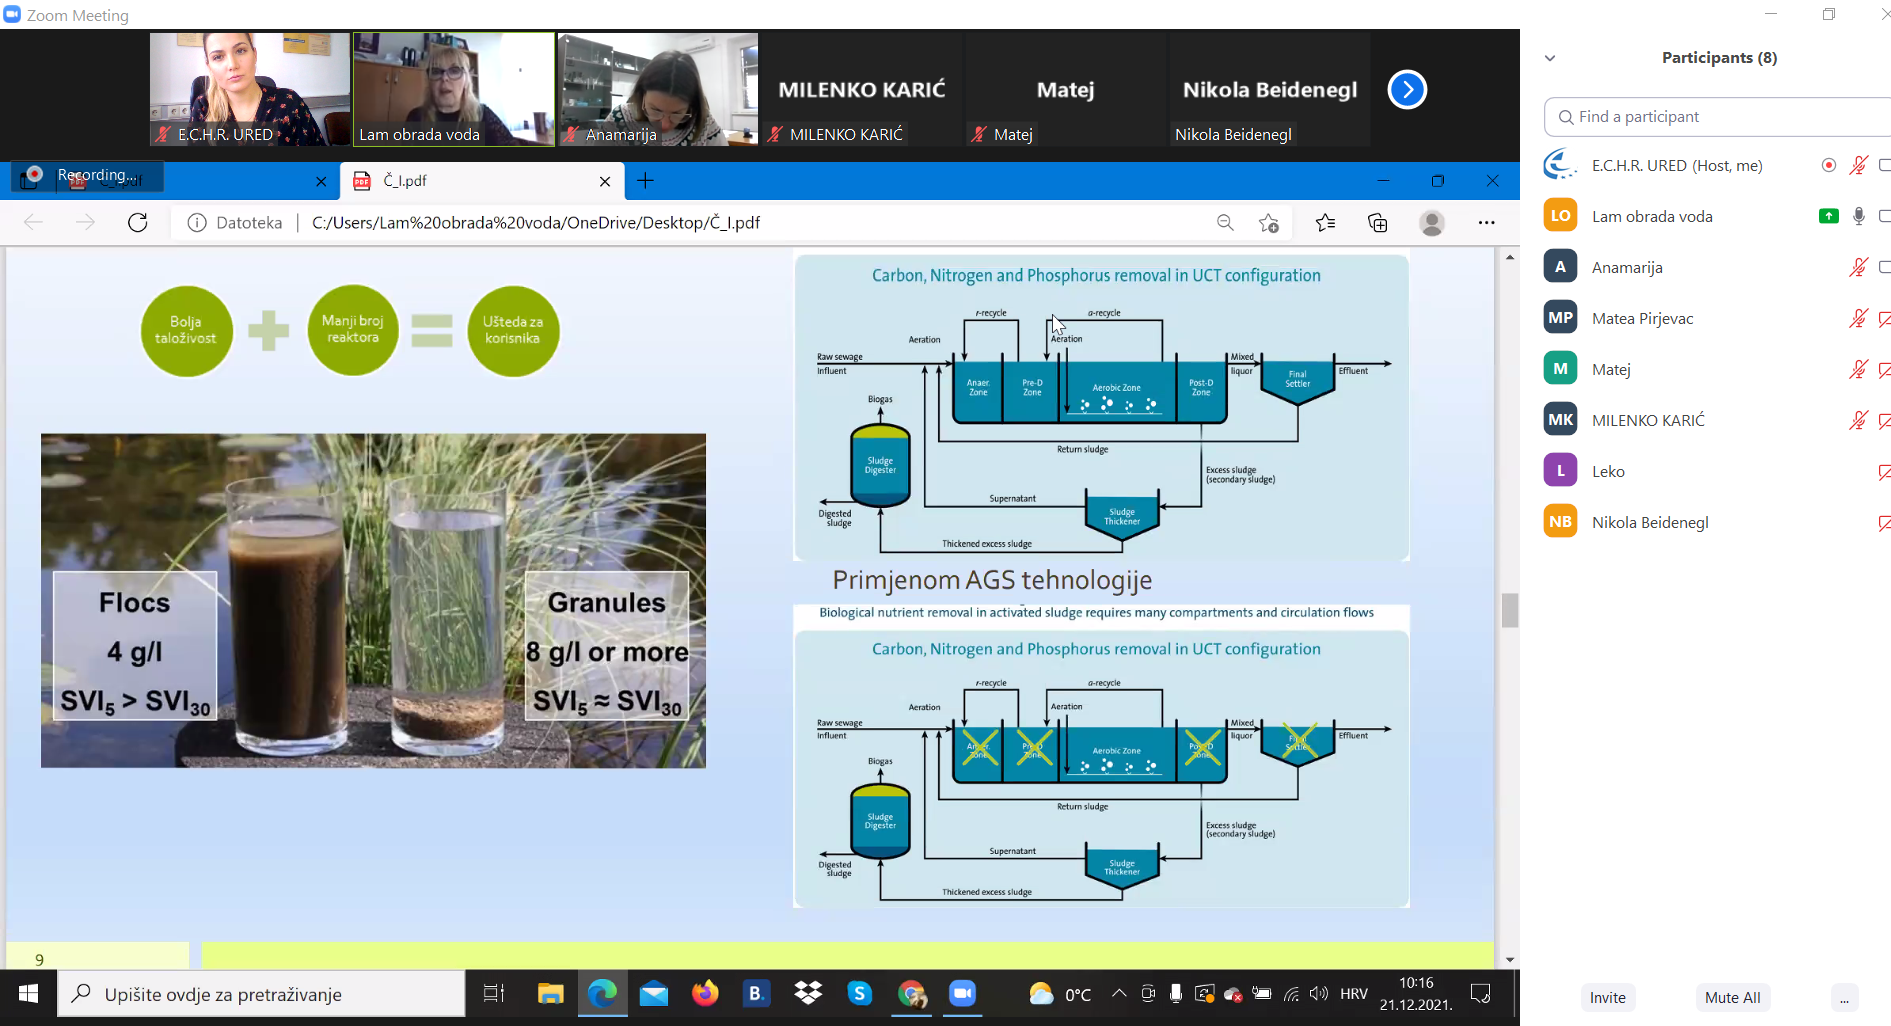The height and width of the screenshot is (1026, 1891).
Task: Collapse the Participants panel chevron
Action: coord(1550,58)
